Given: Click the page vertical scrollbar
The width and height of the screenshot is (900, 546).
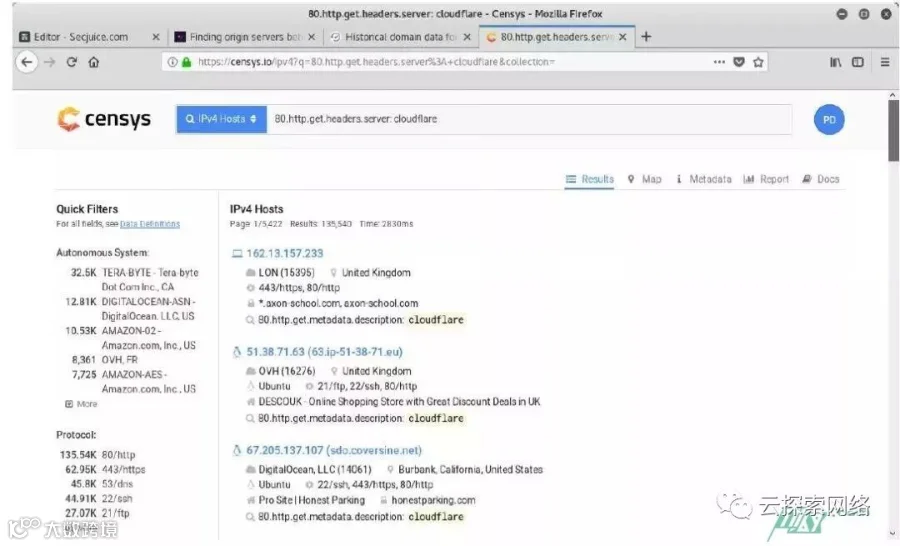Looking at the screenshot, I should tap(893, 131).
